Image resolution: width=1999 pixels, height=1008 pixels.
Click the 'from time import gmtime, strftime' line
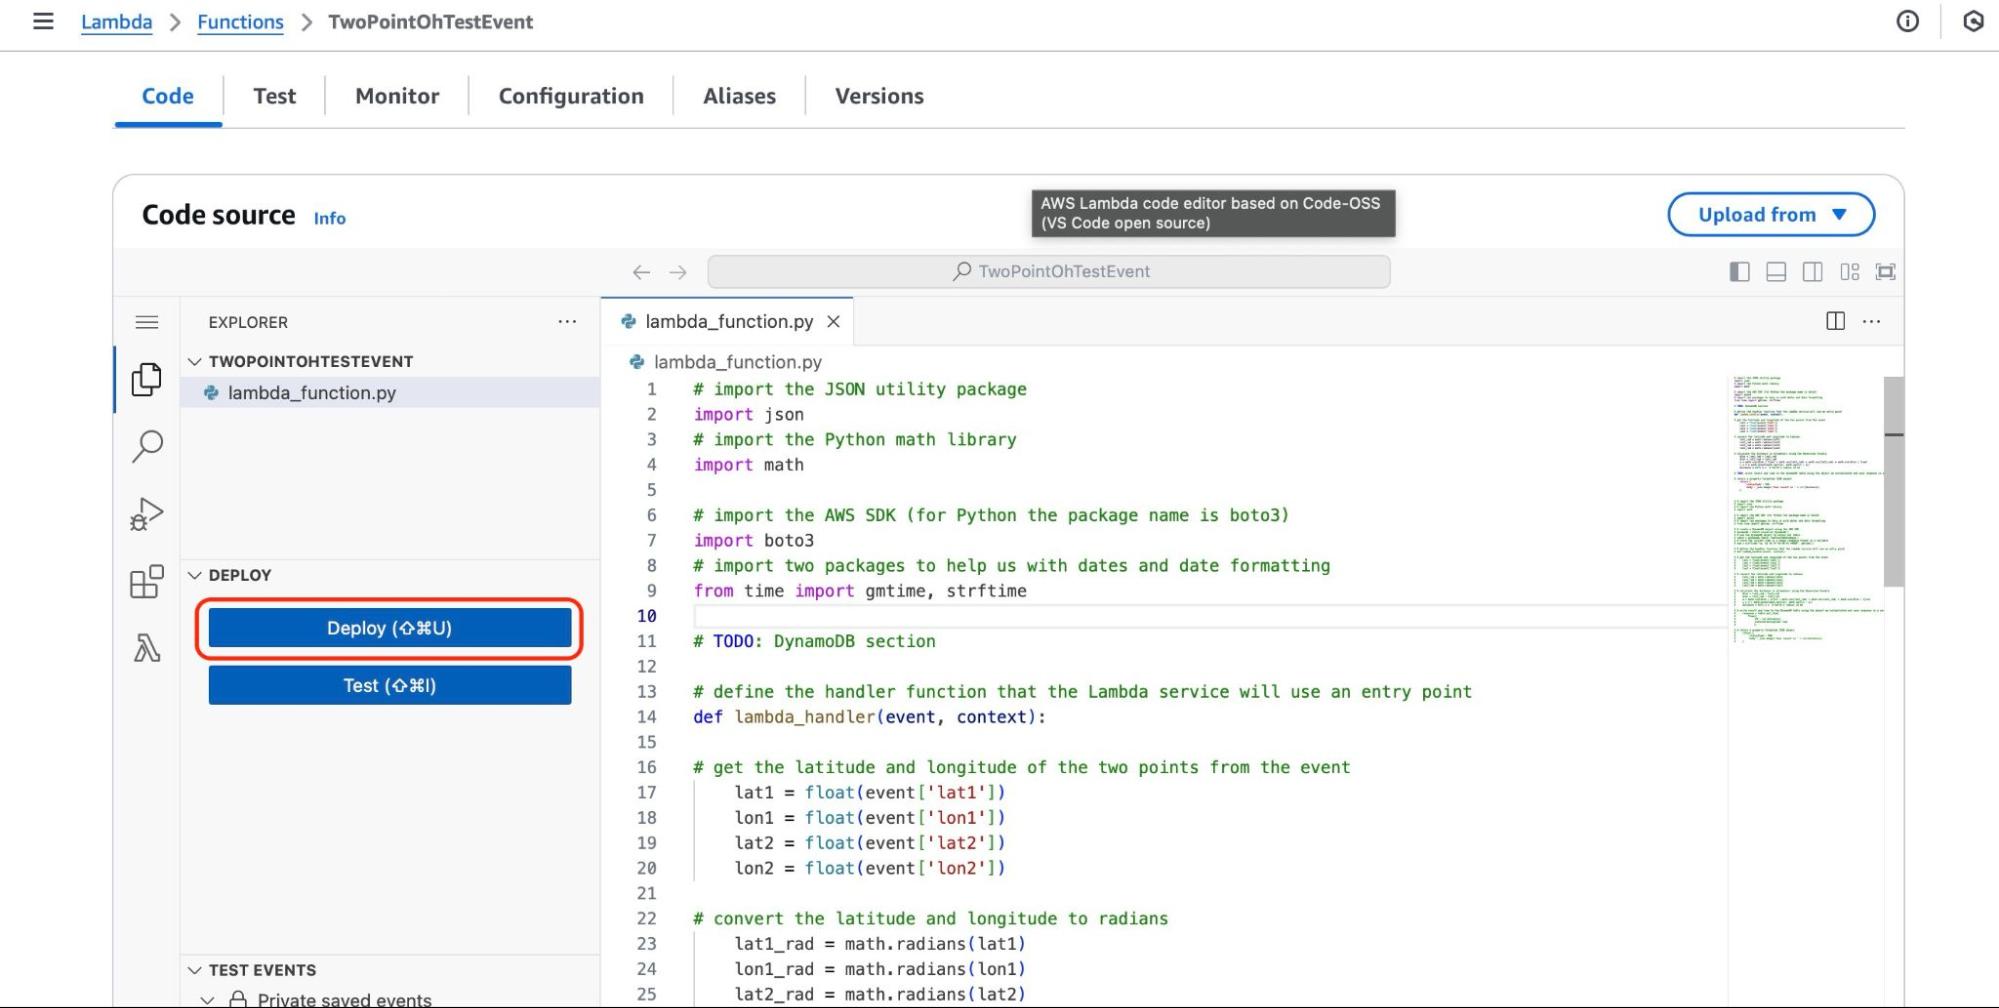(860, 591)
